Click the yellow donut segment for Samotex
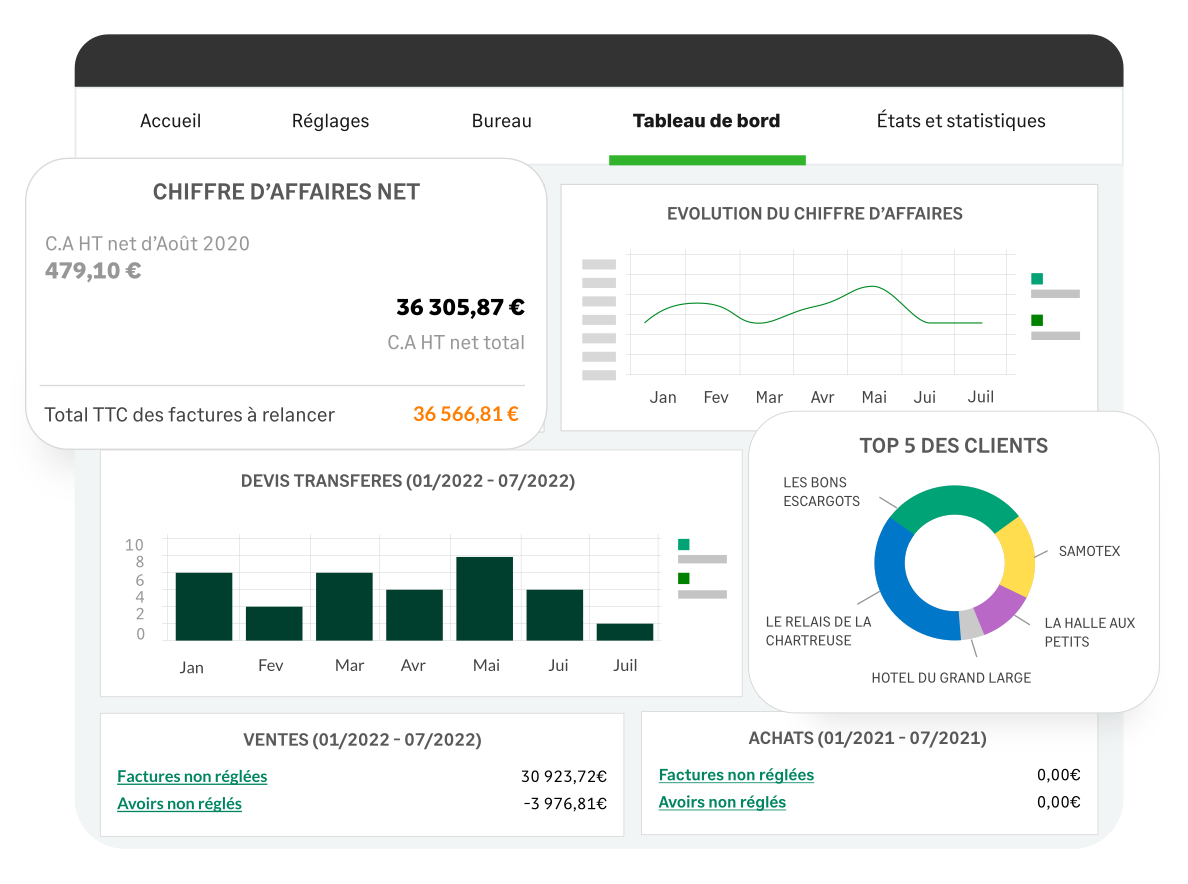The height and width of the screenshot is (884, 1188). (x=1019, y=557)
